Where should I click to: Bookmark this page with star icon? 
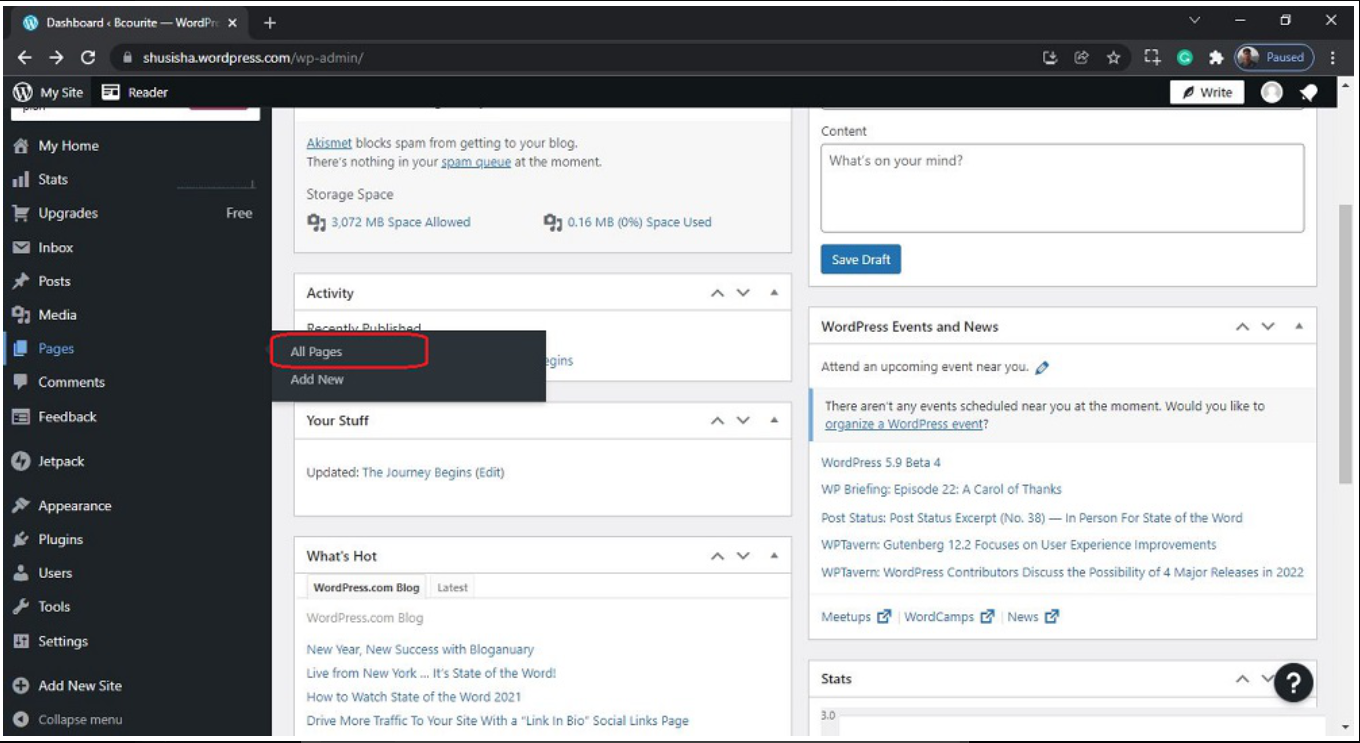point(1113,58)
